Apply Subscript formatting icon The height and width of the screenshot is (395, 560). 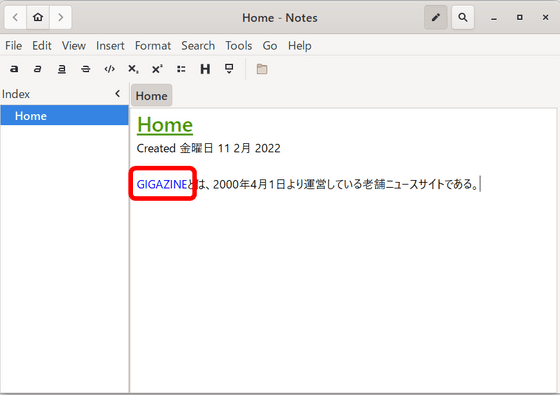[x=133, y=69]
